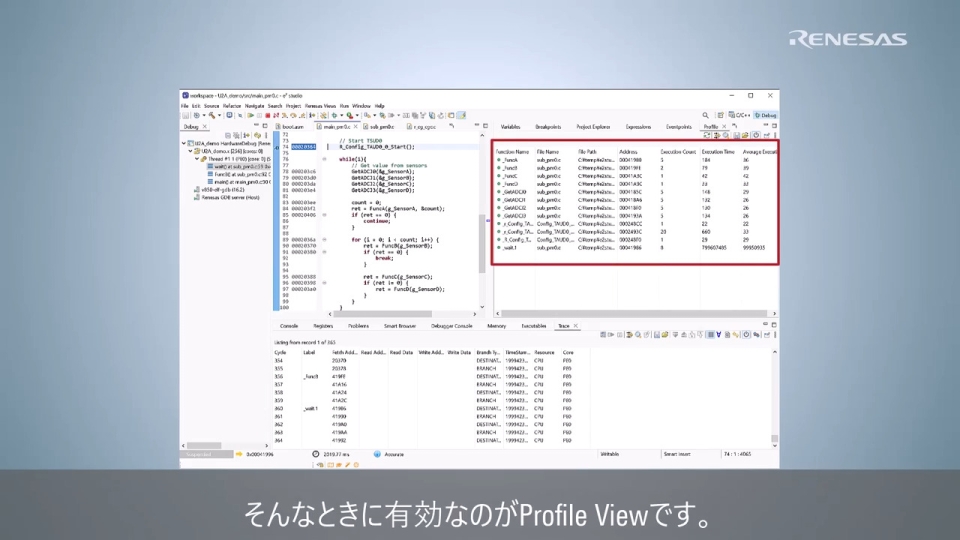Switch to the C/C++ perspective

click(739, 115)
